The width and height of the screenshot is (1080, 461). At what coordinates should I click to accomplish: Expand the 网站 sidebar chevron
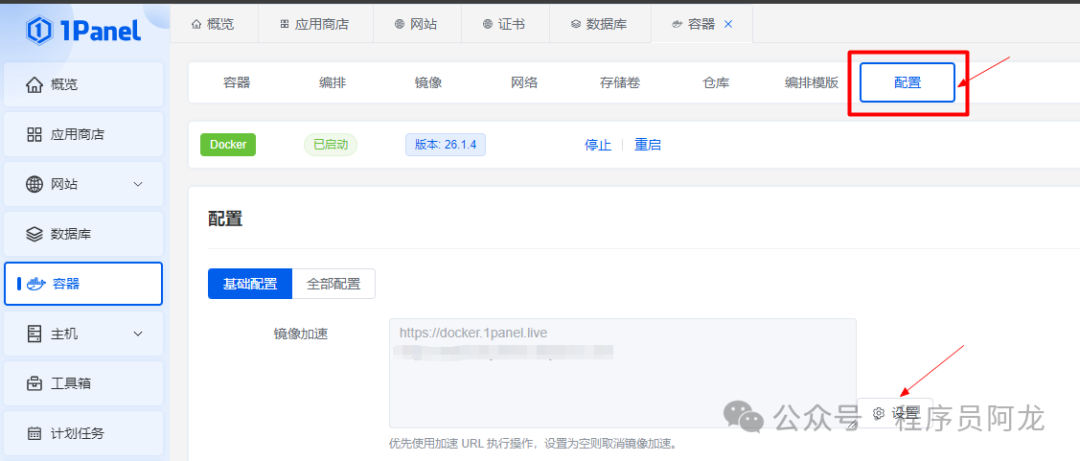coord(138,184)
